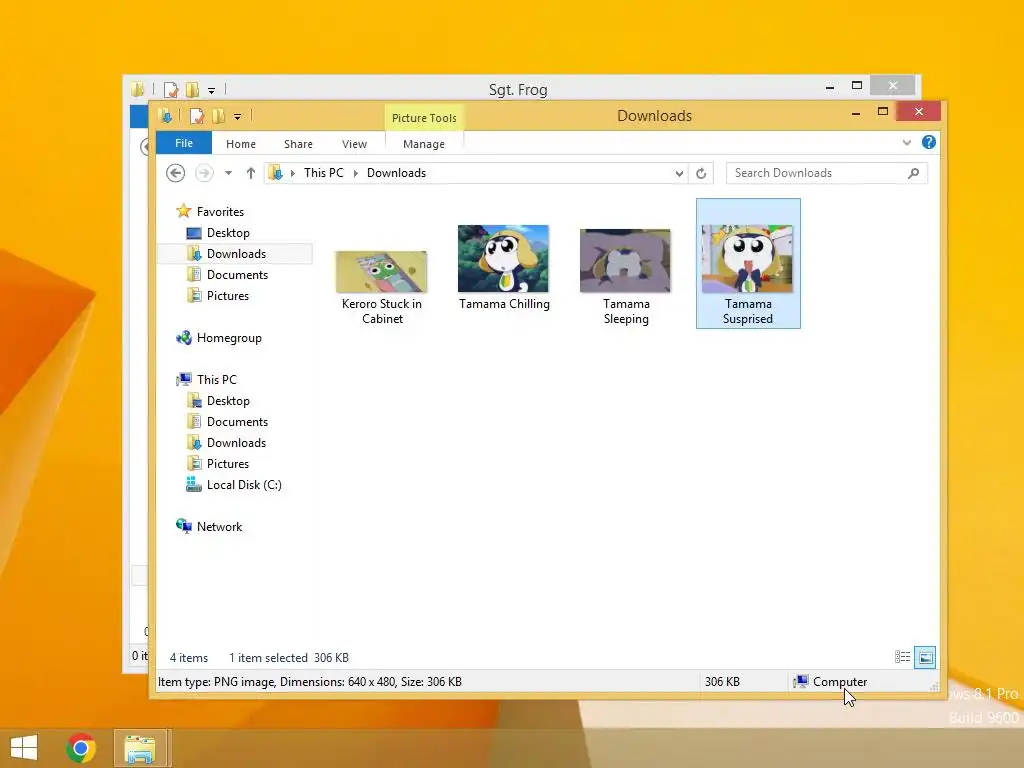Select Downloads under This PC

[x=236, y=442]
